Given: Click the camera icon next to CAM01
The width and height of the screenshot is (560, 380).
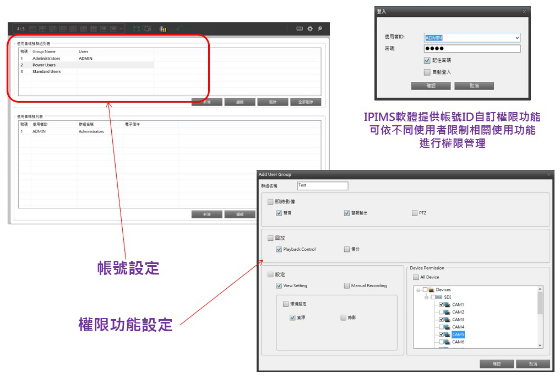Looking at the screenshot, I should [x=447, y=305].
